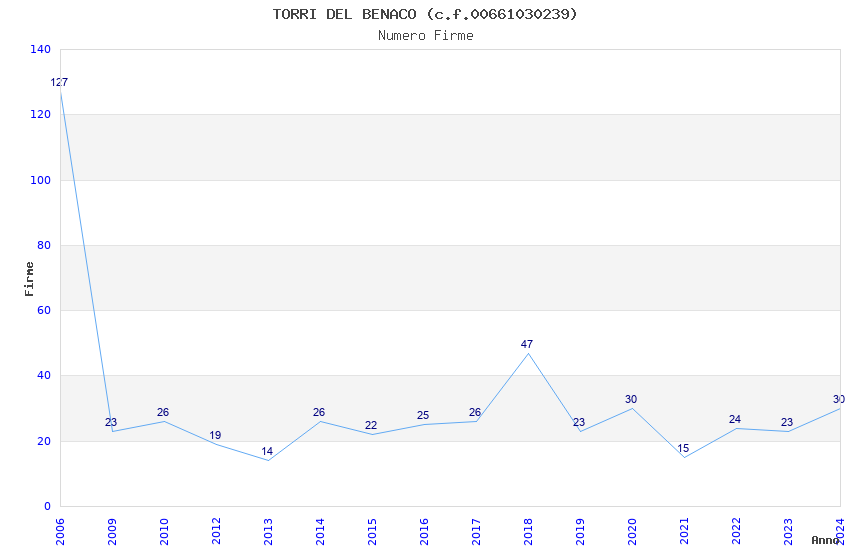The width and height of the screenshot is (850, 550).
Task: Select the 23 data label at 2023
Action: click(x=787, y=422)
